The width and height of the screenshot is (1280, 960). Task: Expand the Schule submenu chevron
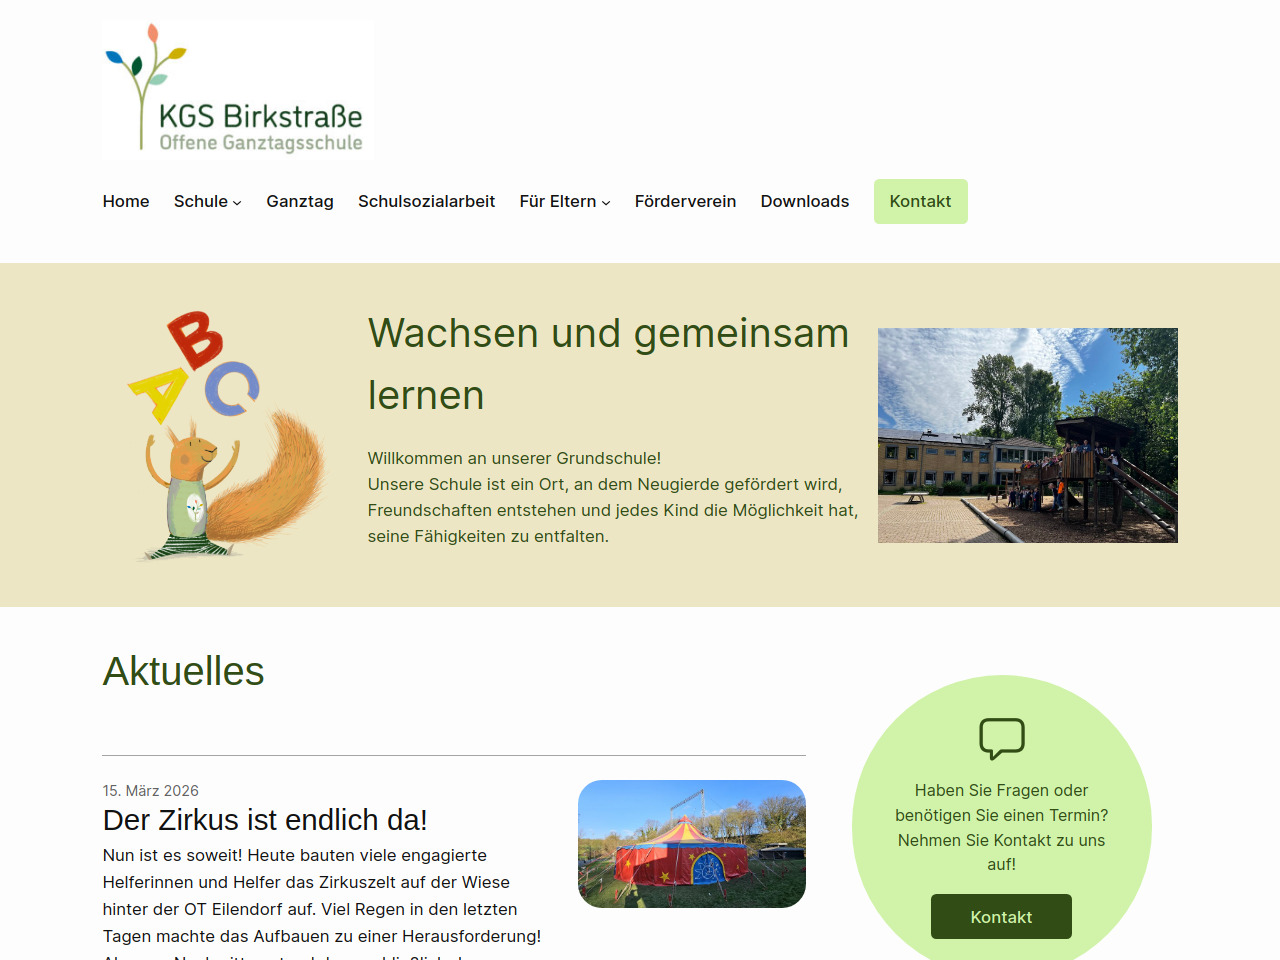(x=237, y=203)
